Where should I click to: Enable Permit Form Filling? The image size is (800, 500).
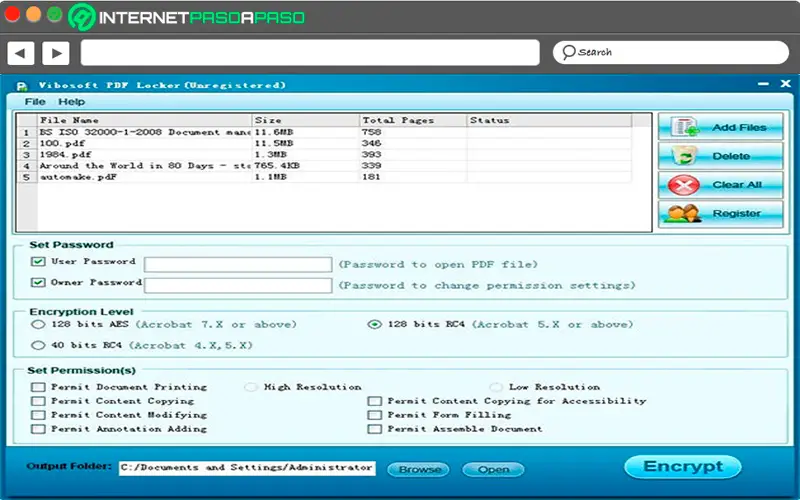(374, 415)
